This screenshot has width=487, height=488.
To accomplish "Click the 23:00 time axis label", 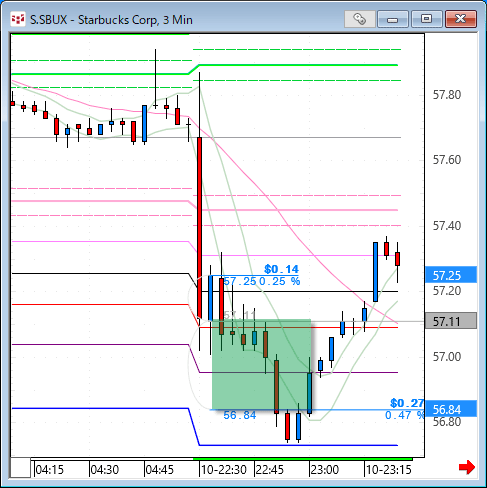I will coord(325,470).
